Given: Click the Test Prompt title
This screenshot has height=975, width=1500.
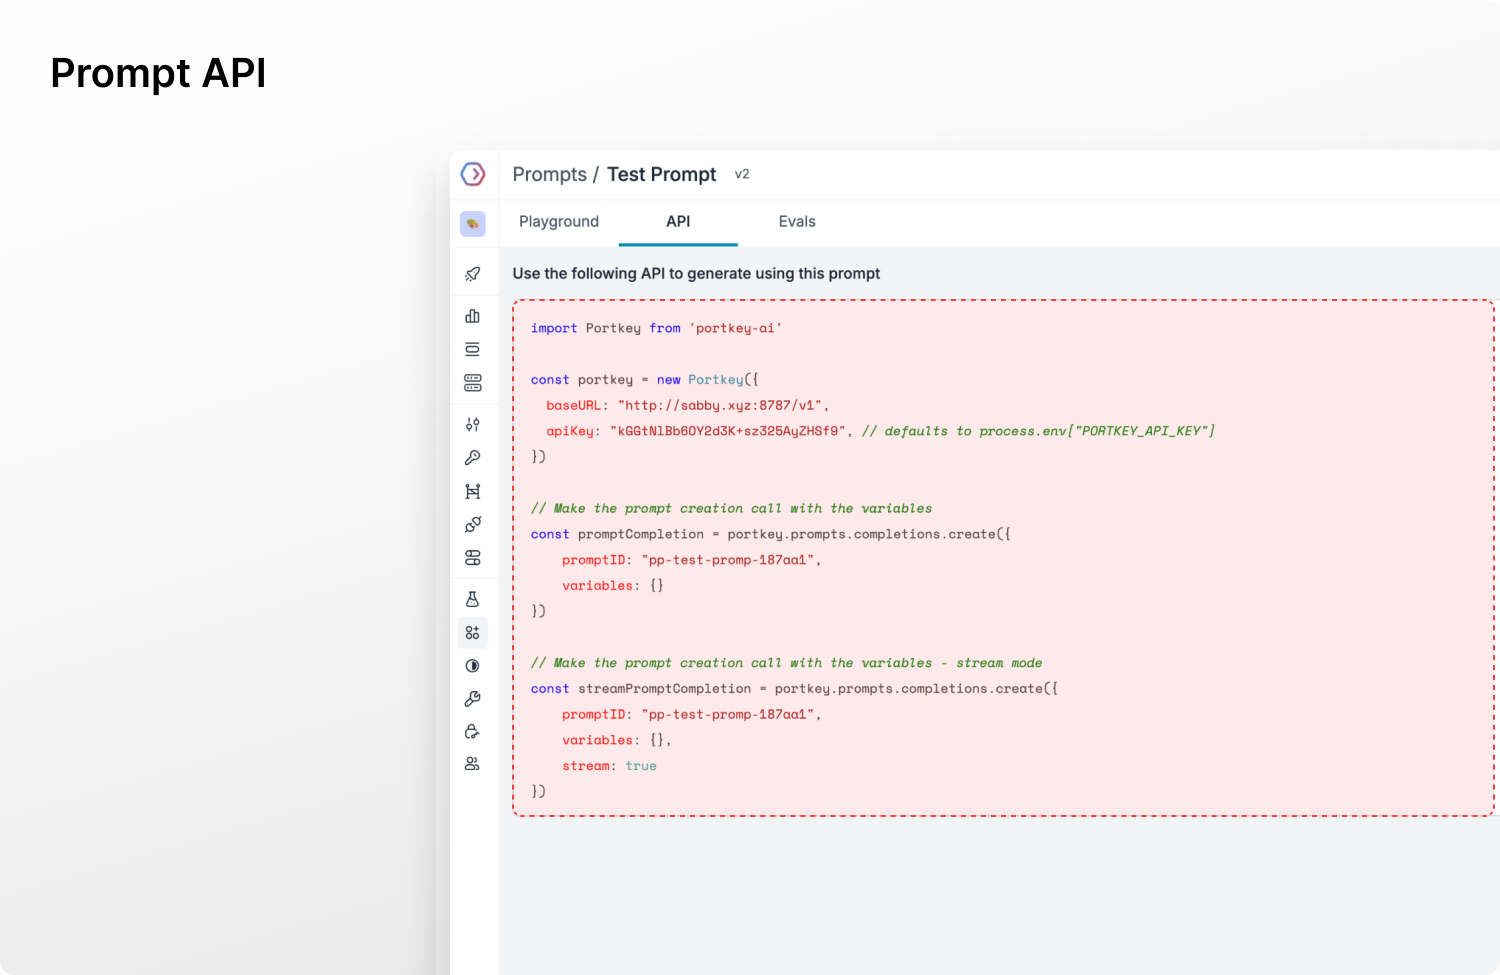Looking at the screenshot, I should coord(662,174).
